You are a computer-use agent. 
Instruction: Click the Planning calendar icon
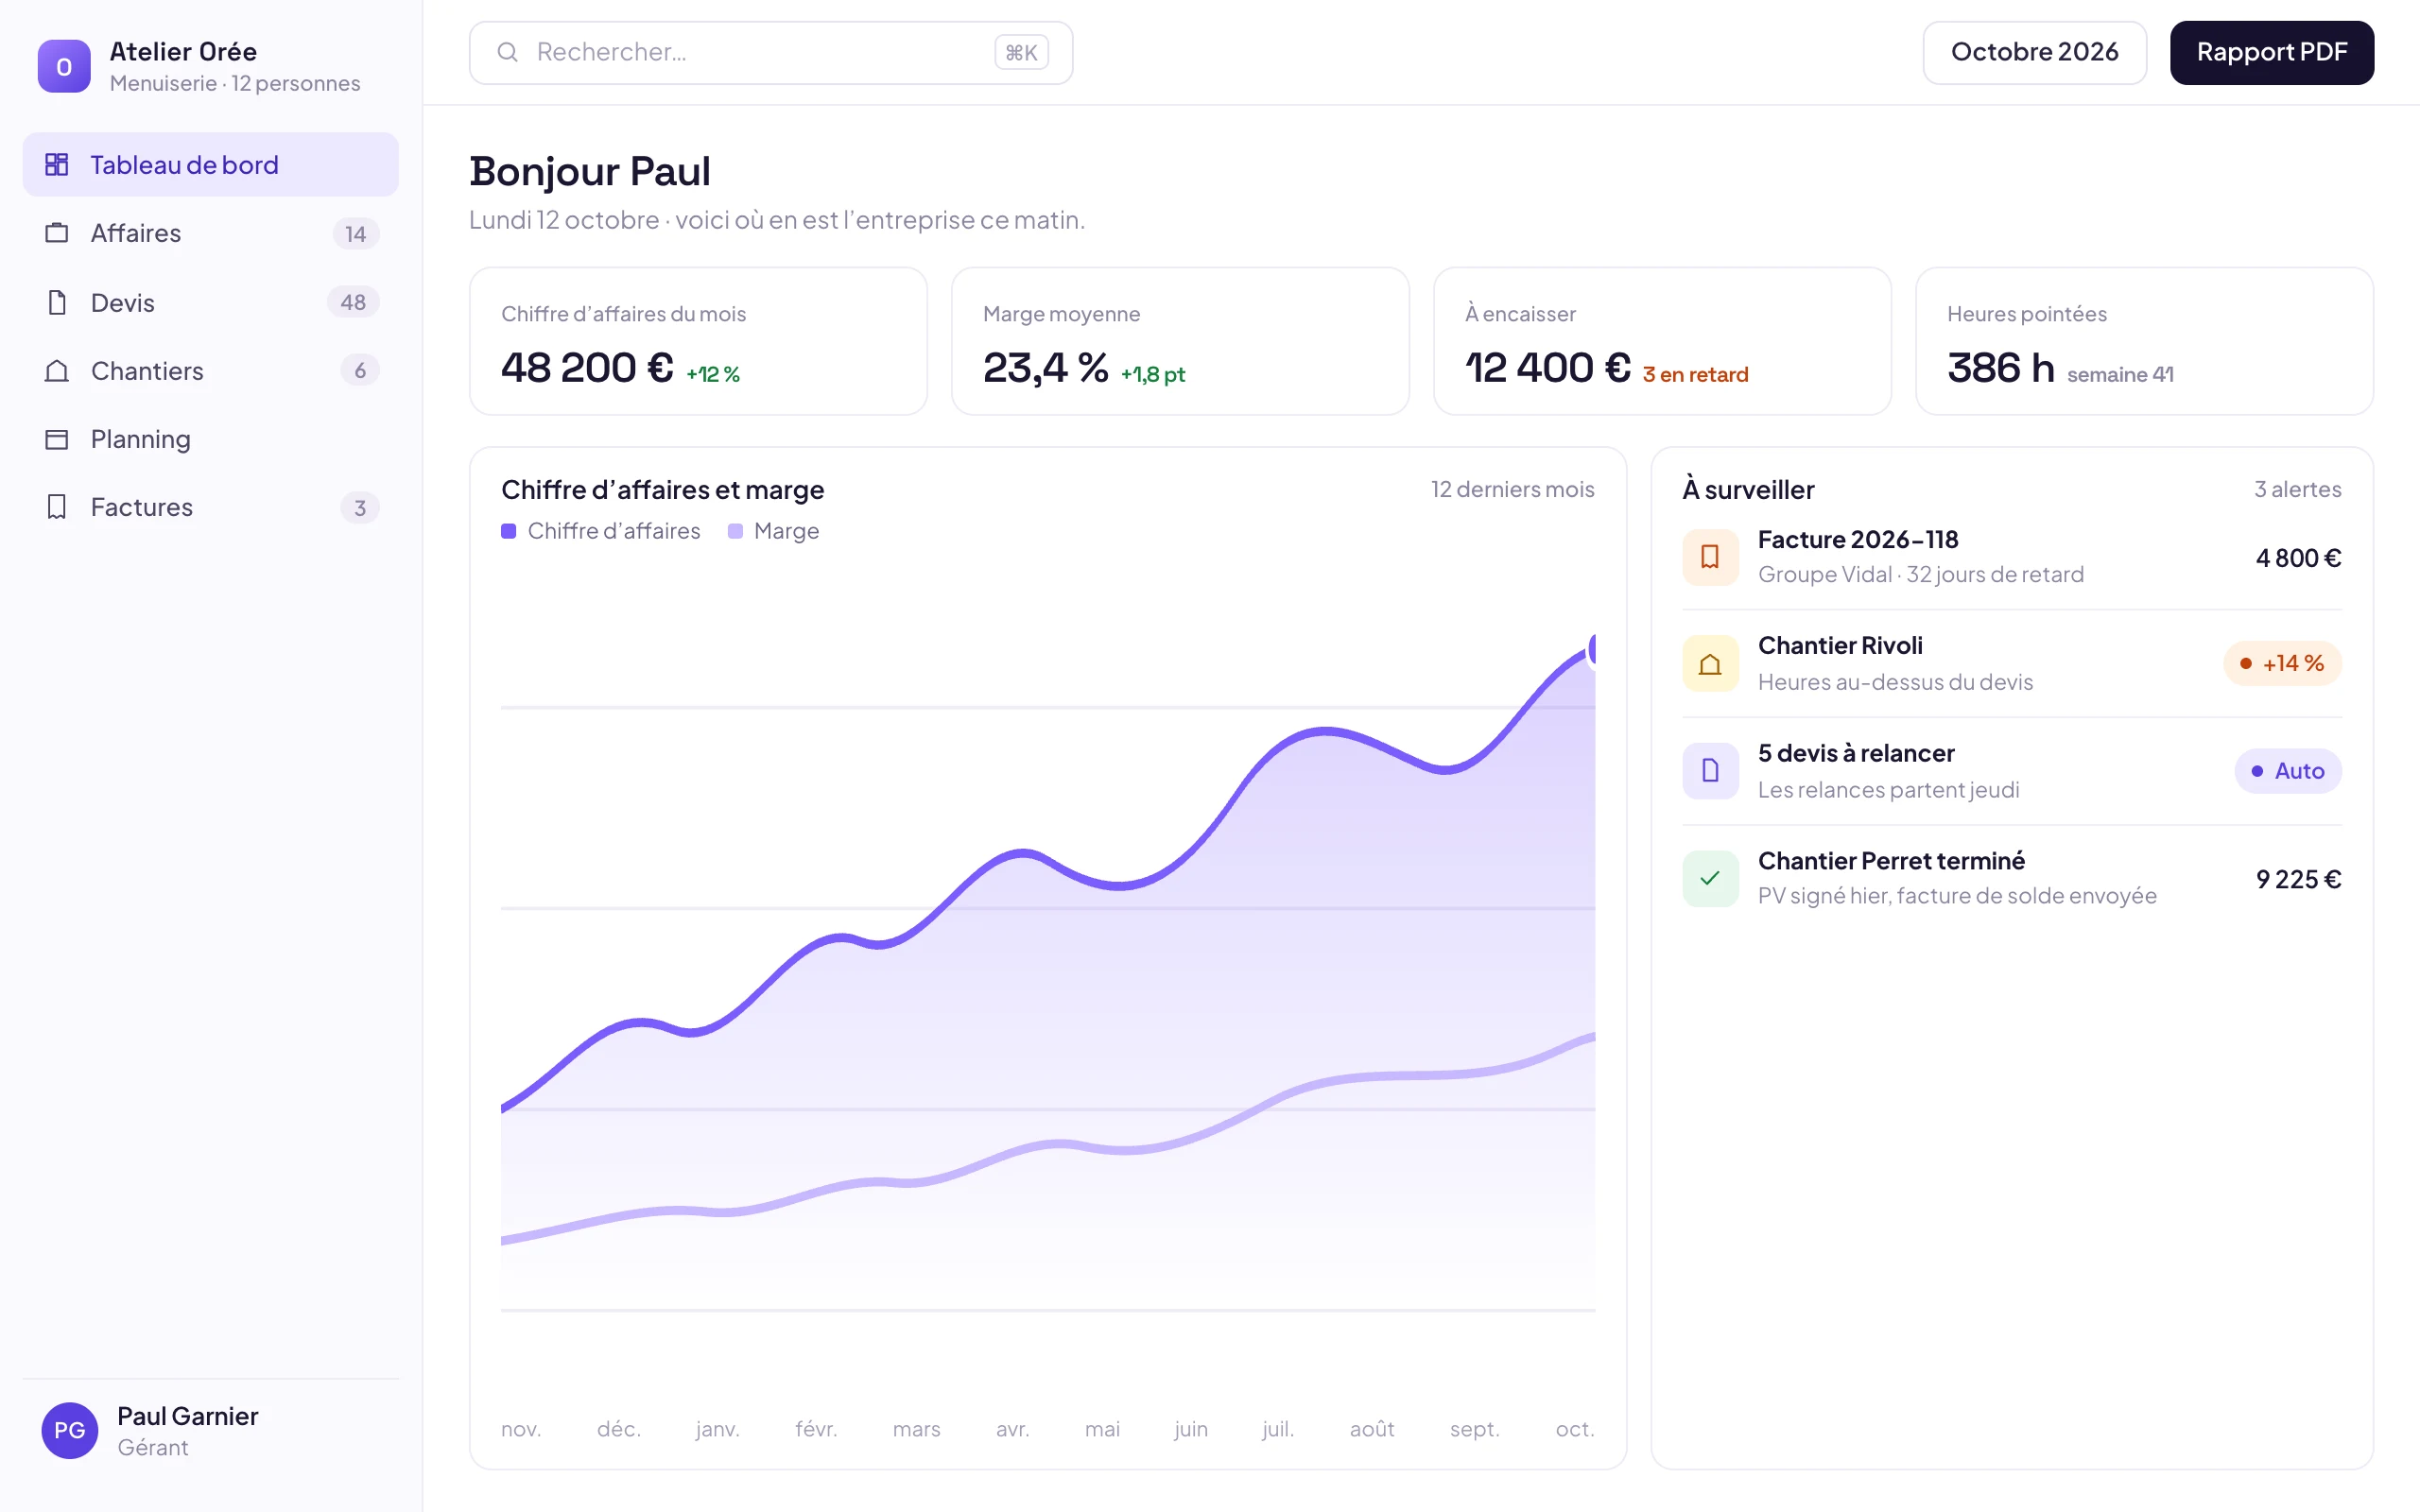pyautogui.click(x=57, y=439)
